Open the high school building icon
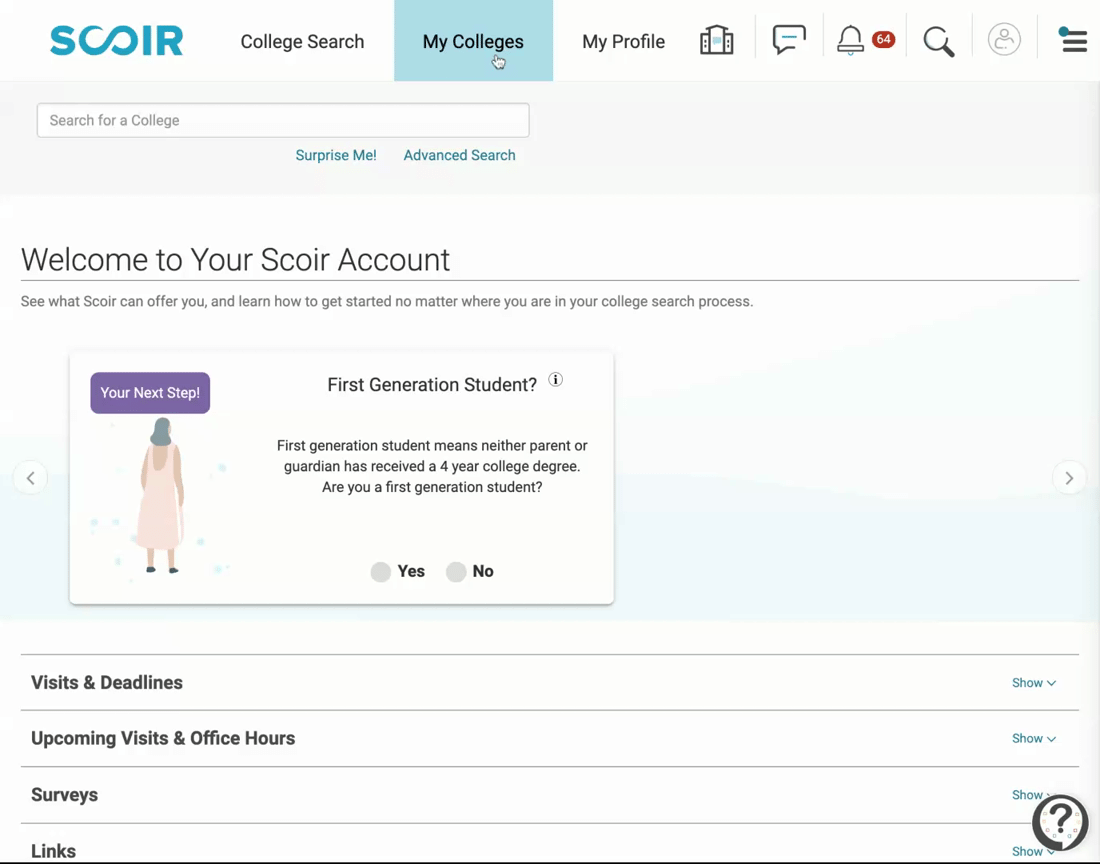Screen dimensions: 1100x864 pos(716,40)
